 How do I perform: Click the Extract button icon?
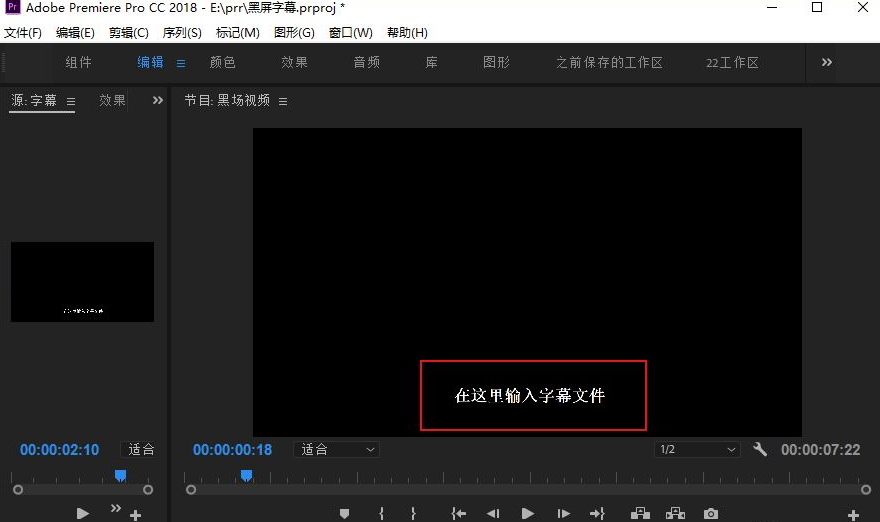pos(675,513)
